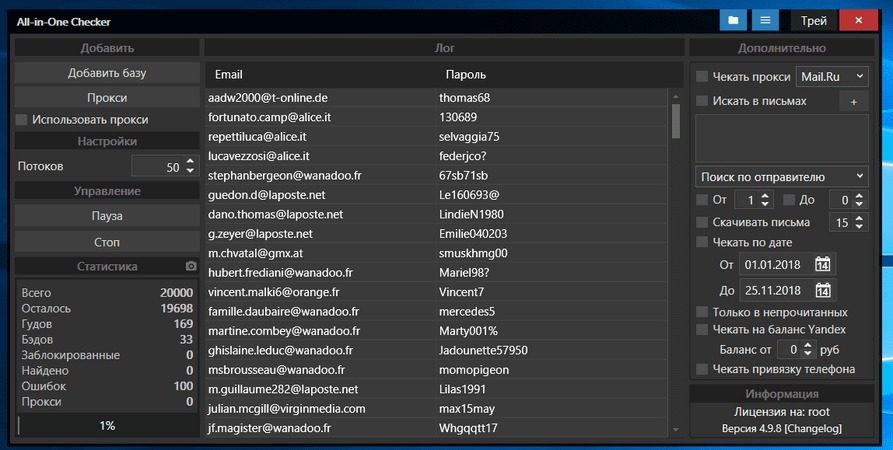This screenshot has height=450, width=893.
Task: Click the blue folder icon in title bar
Action: [x=733, y=20]
